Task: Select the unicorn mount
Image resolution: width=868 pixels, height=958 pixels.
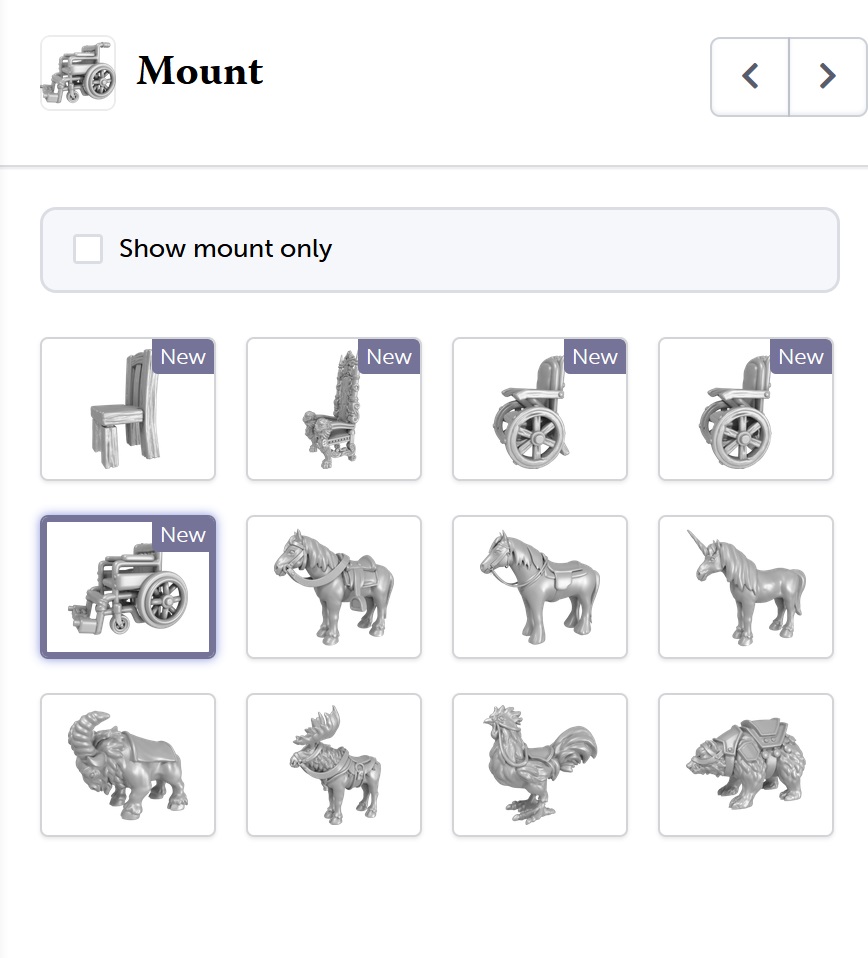Action: [x=745, y=587]
